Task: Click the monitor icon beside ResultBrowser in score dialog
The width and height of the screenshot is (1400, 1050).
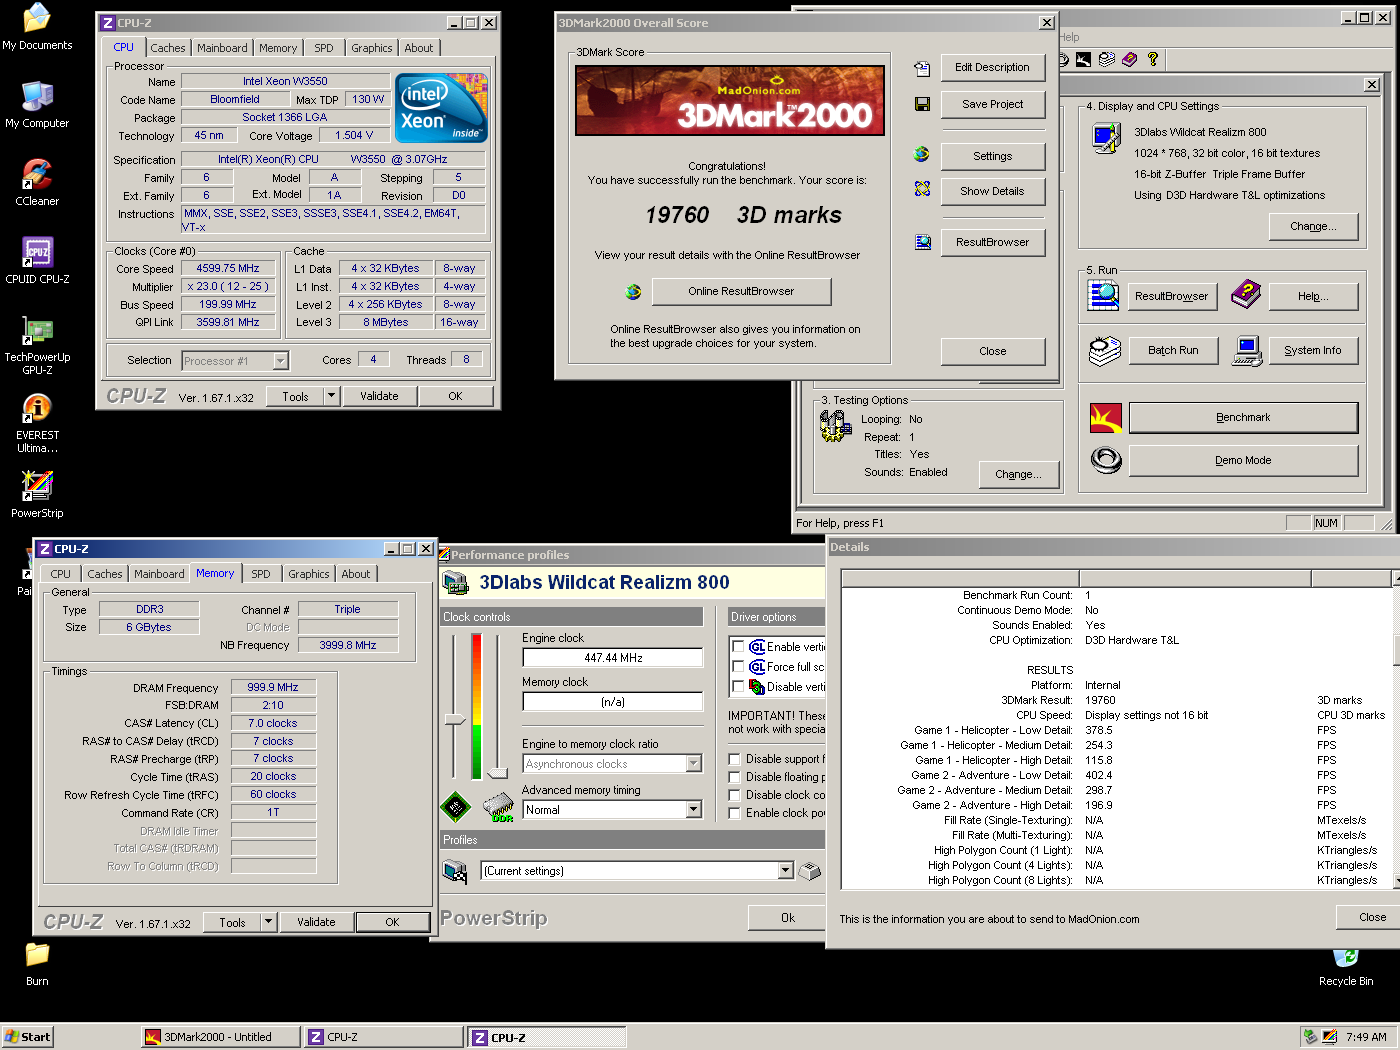Action: (923, 242)
